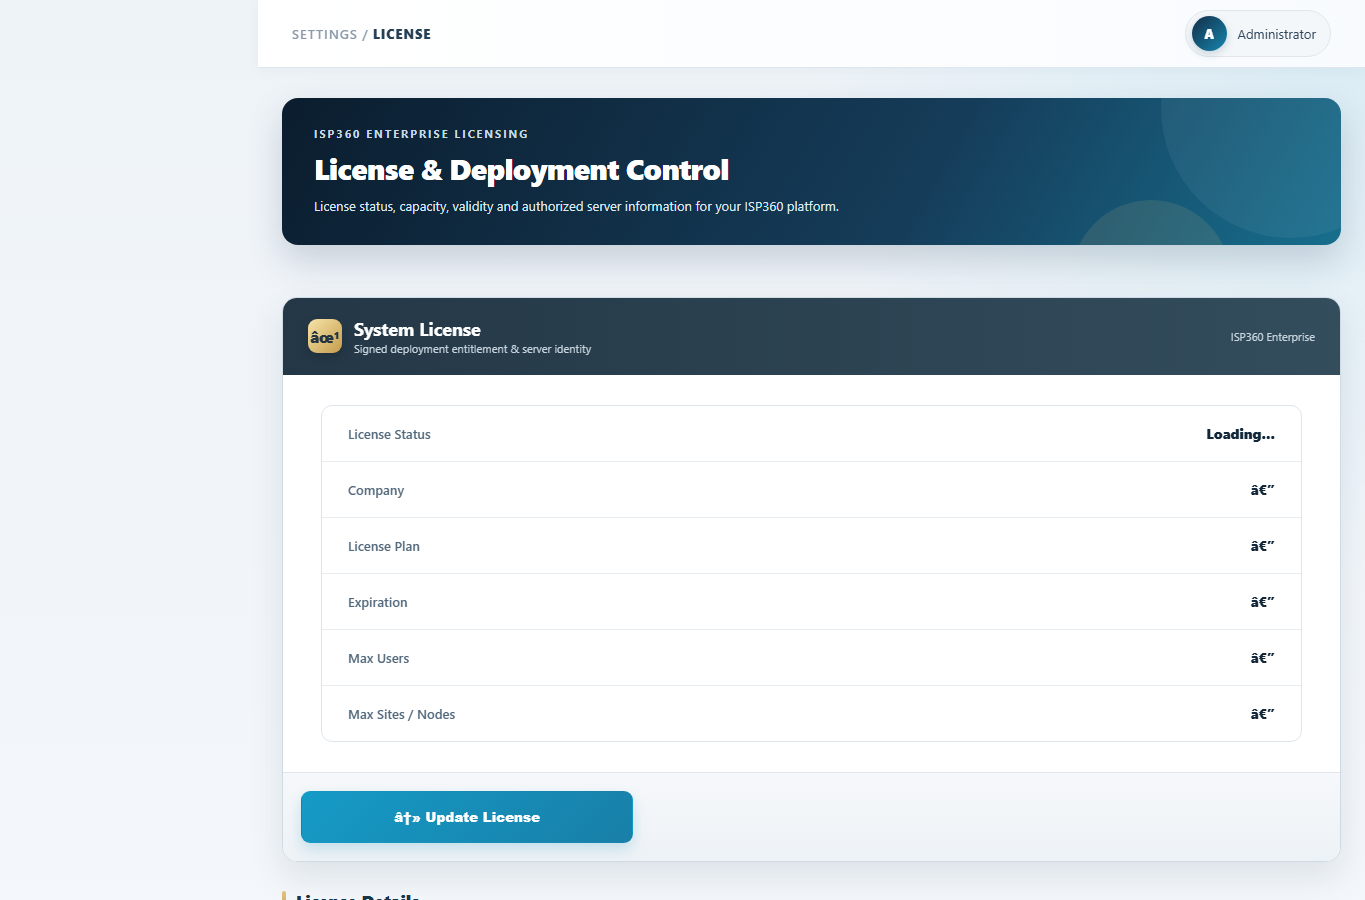Click the banner description about license status
1365x900 pixels.
[x=576, y=207]
